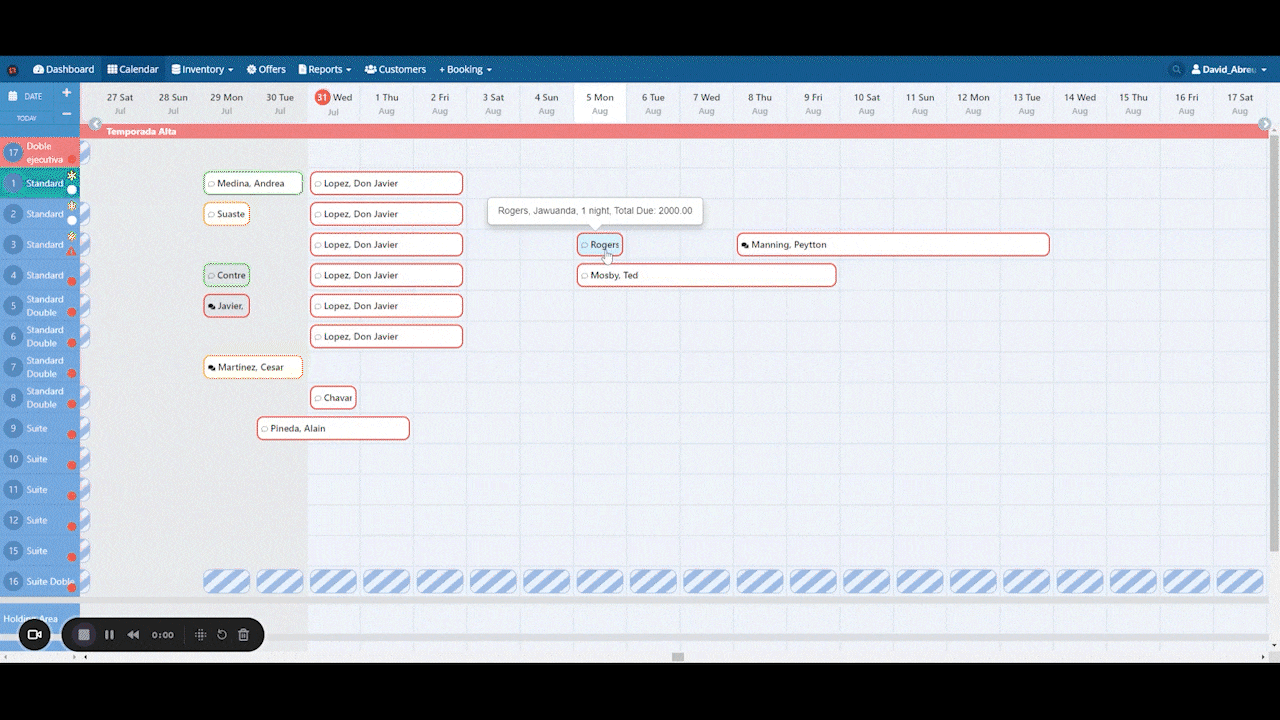Open Martinez, Cesar booking
Image resolution: width=1280 pixels, height=720 pixels.
pyautogui.click(x=253, y=367)
